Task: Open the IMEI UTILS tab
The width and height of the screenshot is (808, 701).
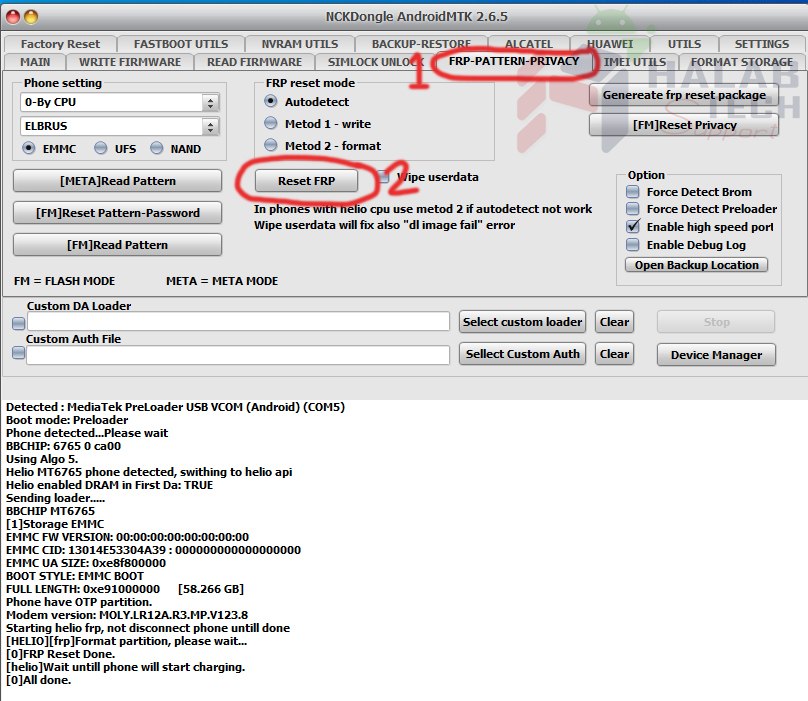Action: [x=635, y=62]
